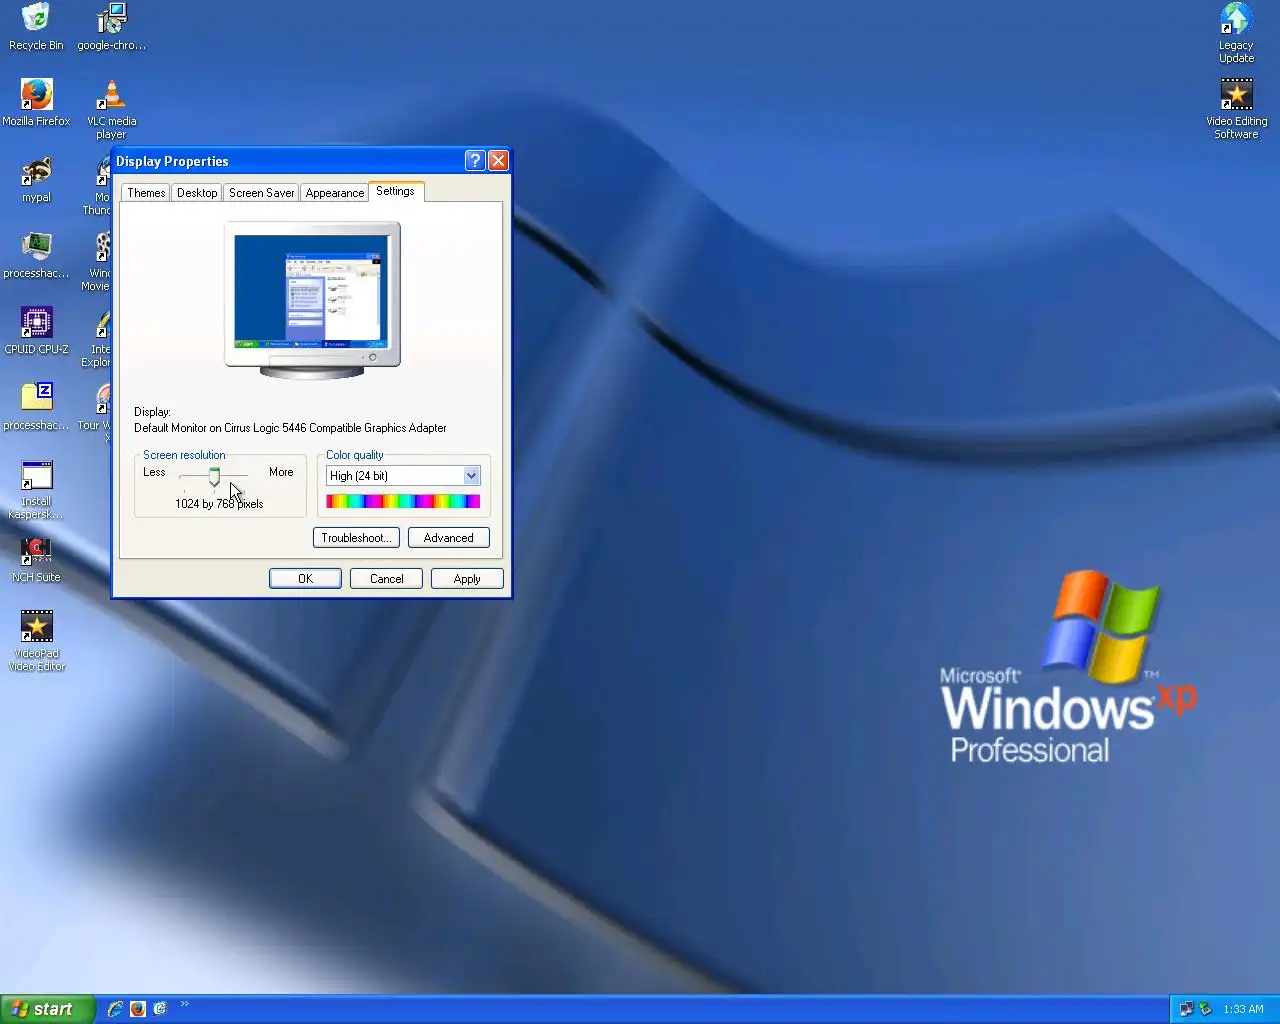Select the Legacy Update desktop icon
Image resolution: width=1280 pixels, height=1024 pixels.
[x=1236, y=33]
